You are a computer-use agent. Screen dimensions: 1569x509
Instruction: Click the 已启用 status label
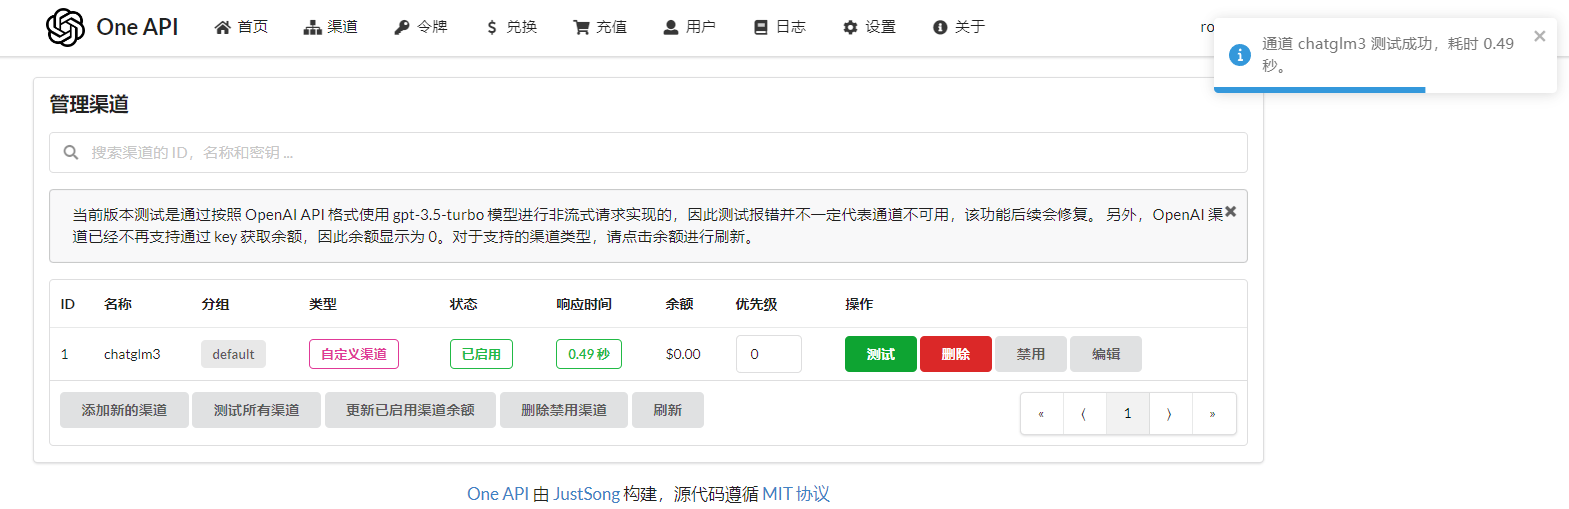(x=481, y=354)
